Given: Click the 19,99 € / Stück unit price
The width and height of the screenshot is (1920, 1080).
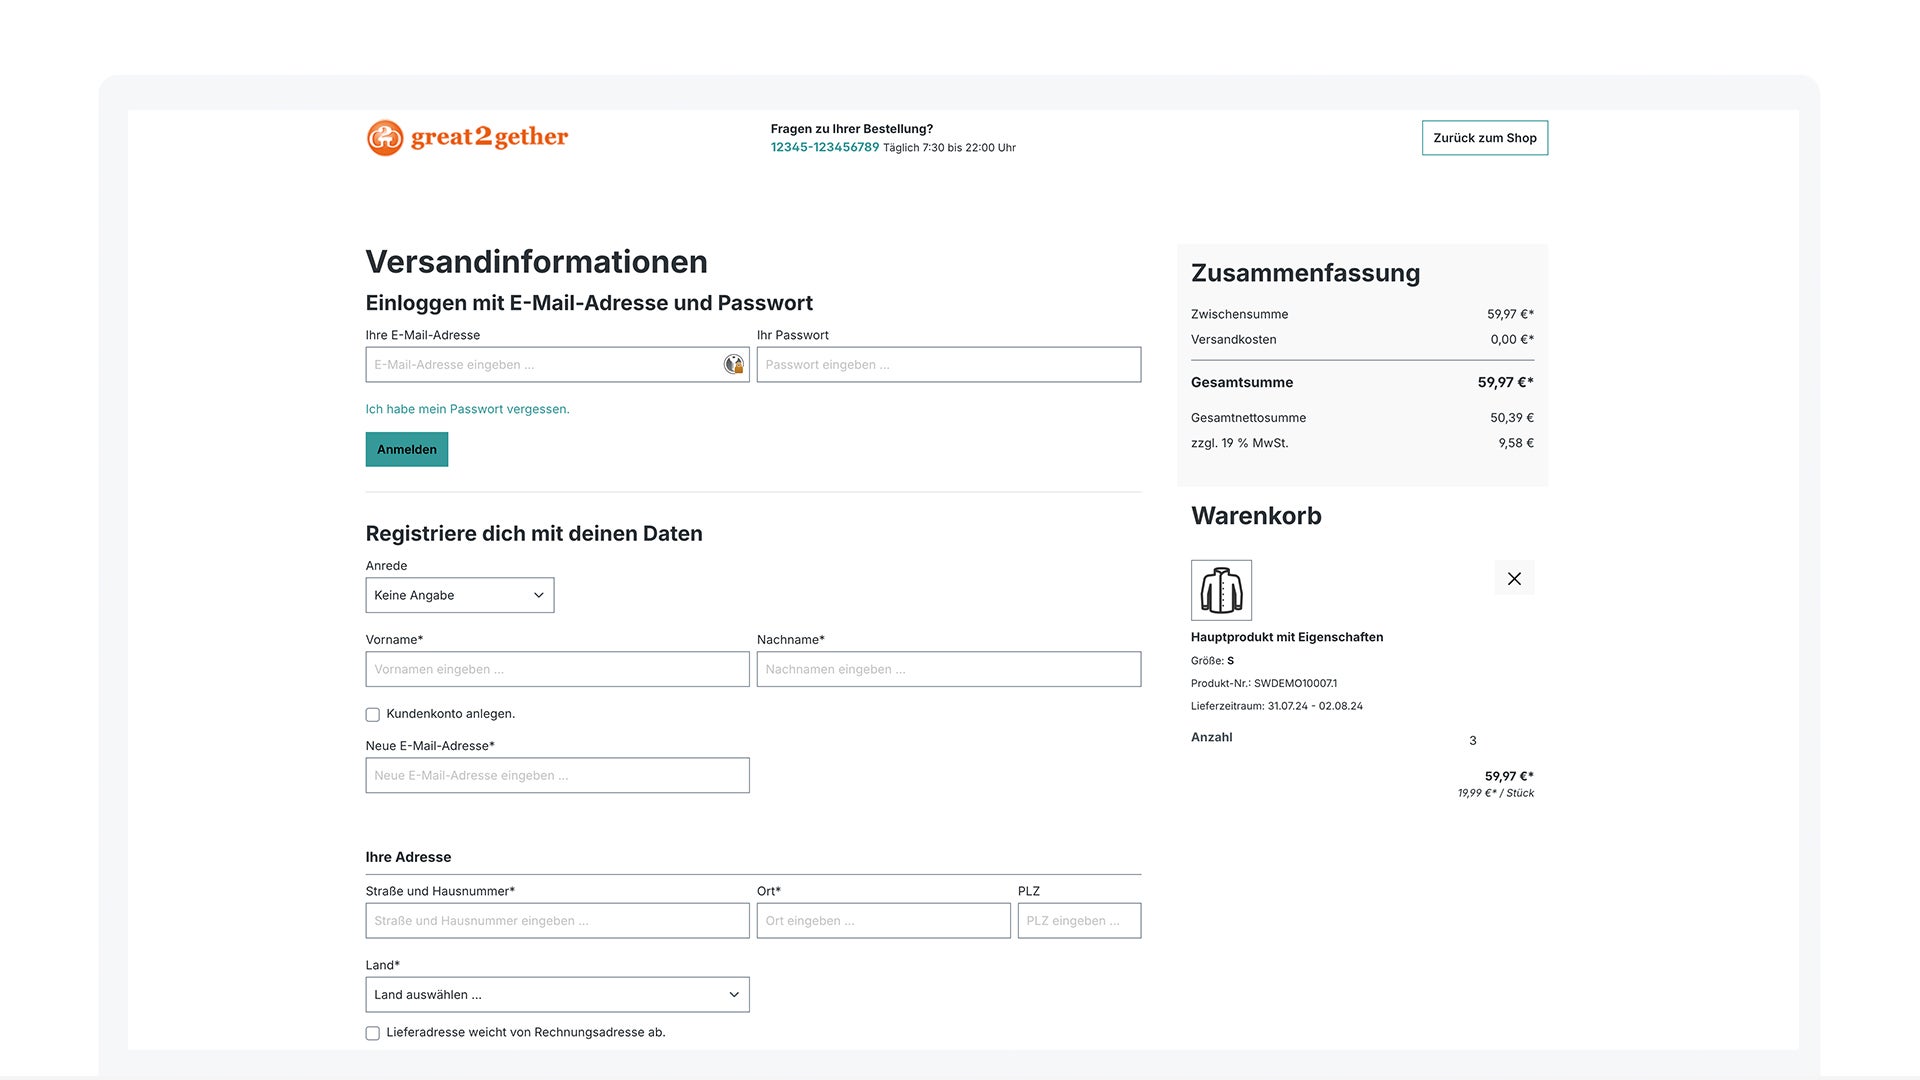Looking at the screenshot, I should click(1496, 793).
